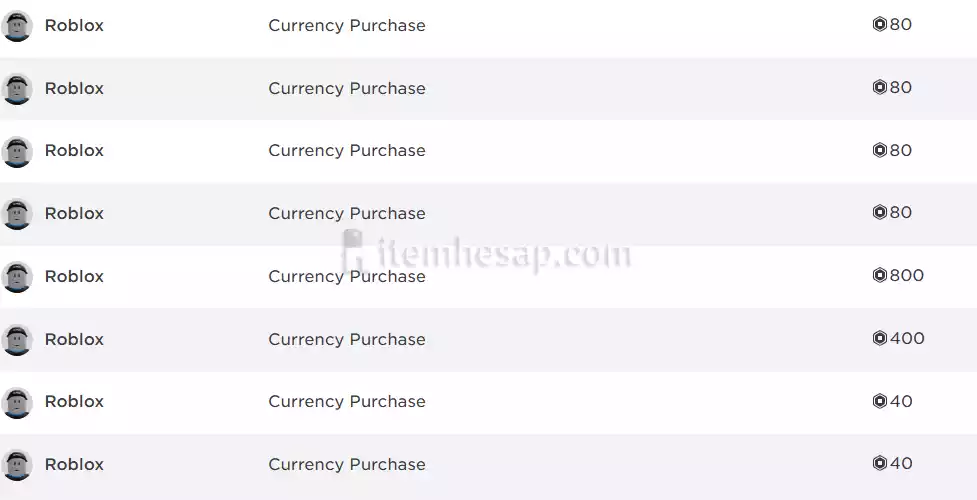
Task: Select the Currency Purchase text in the second row
Action: 346,89
